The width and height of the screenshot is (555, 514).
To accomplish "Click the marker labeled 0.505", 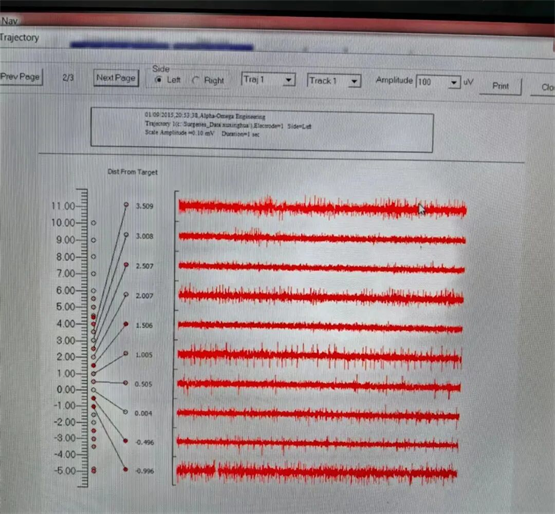I will click(125, 383).
